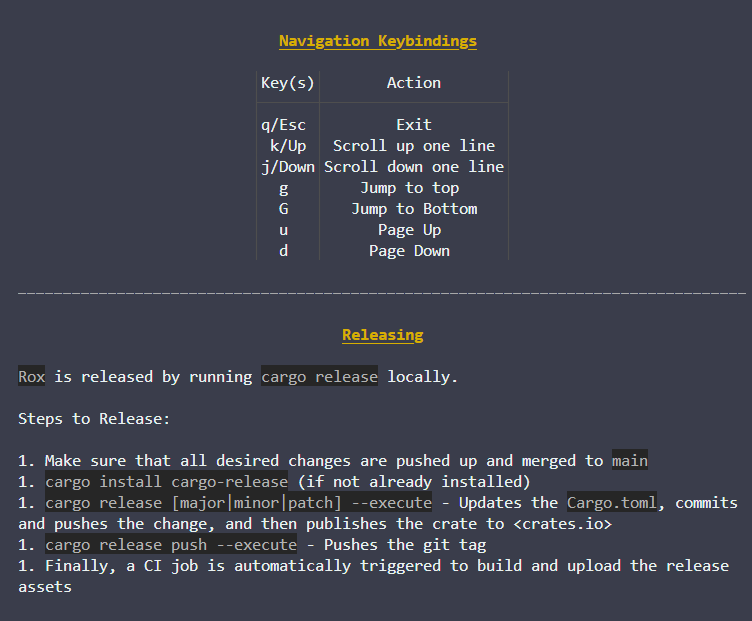This screenshot has width=752, height=621.
Task: Click the q/Esc key entry
Action: click(283, 125)
